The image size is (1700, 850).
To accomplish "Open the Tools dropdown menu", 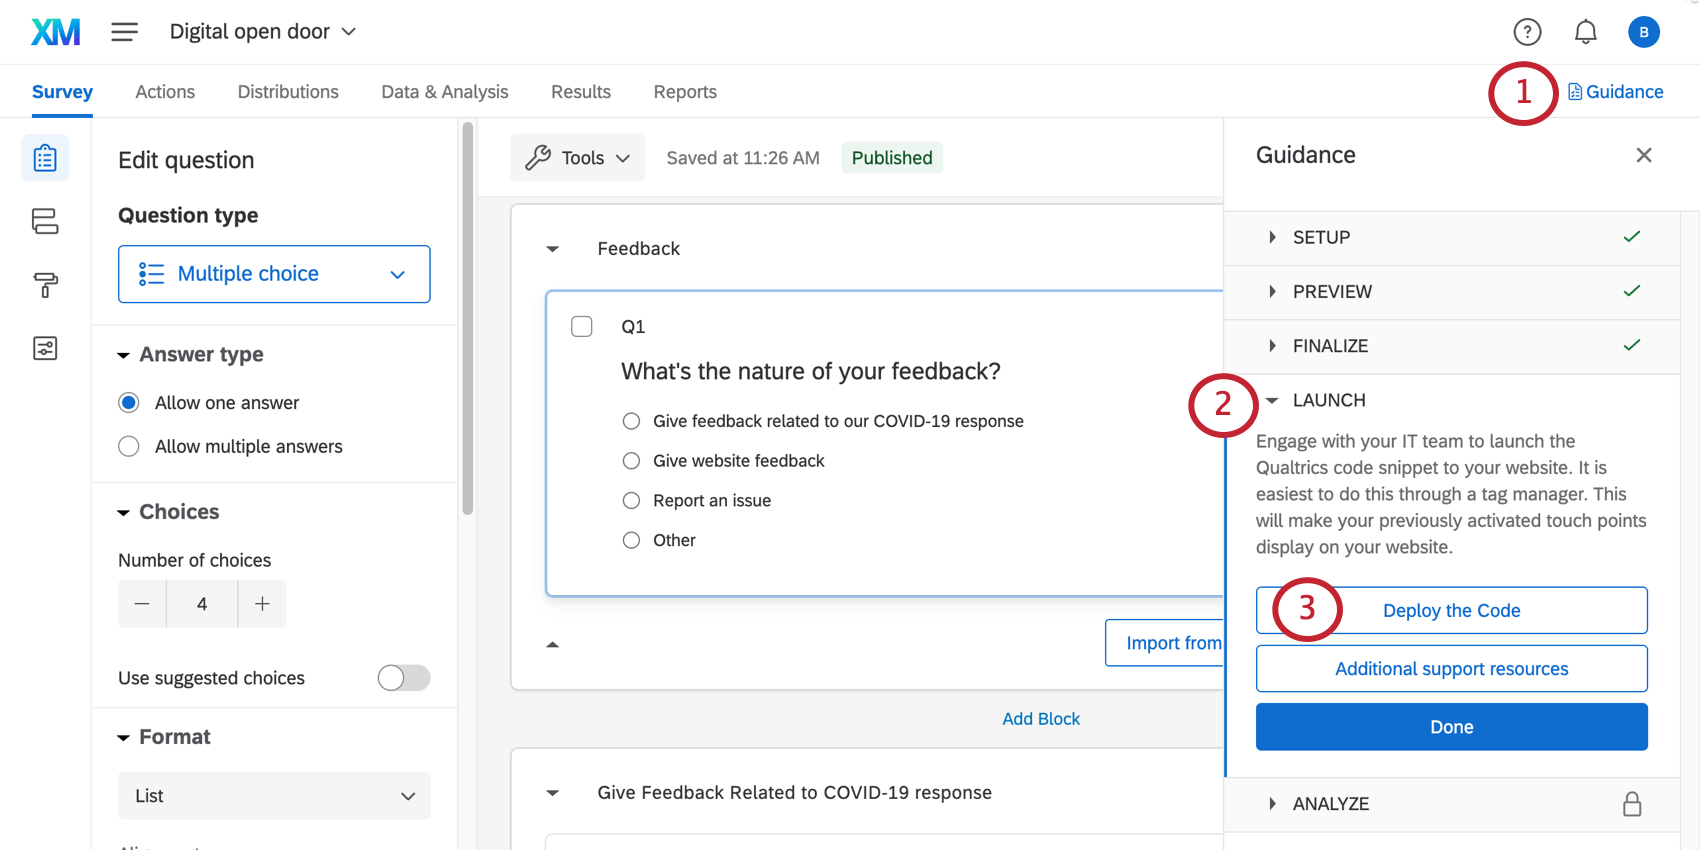I will click(x=578, y=158).
